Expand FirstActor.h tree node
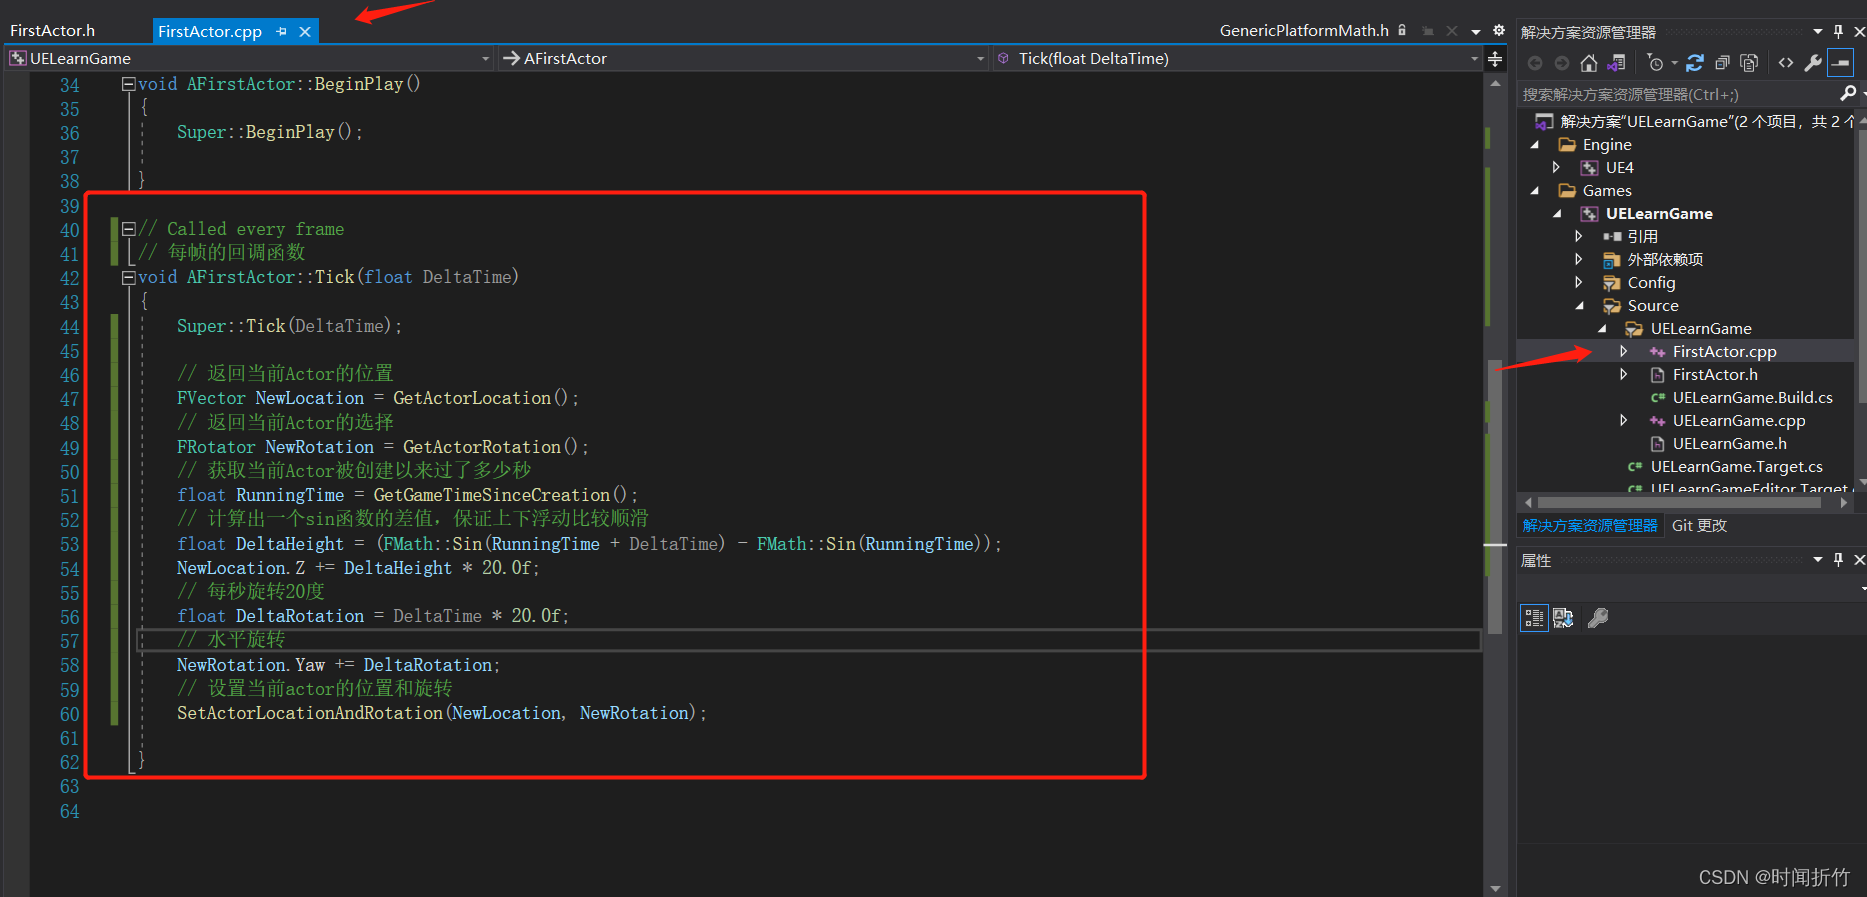This screenshot has width=1867, height=897. [x=1624, y=375]
